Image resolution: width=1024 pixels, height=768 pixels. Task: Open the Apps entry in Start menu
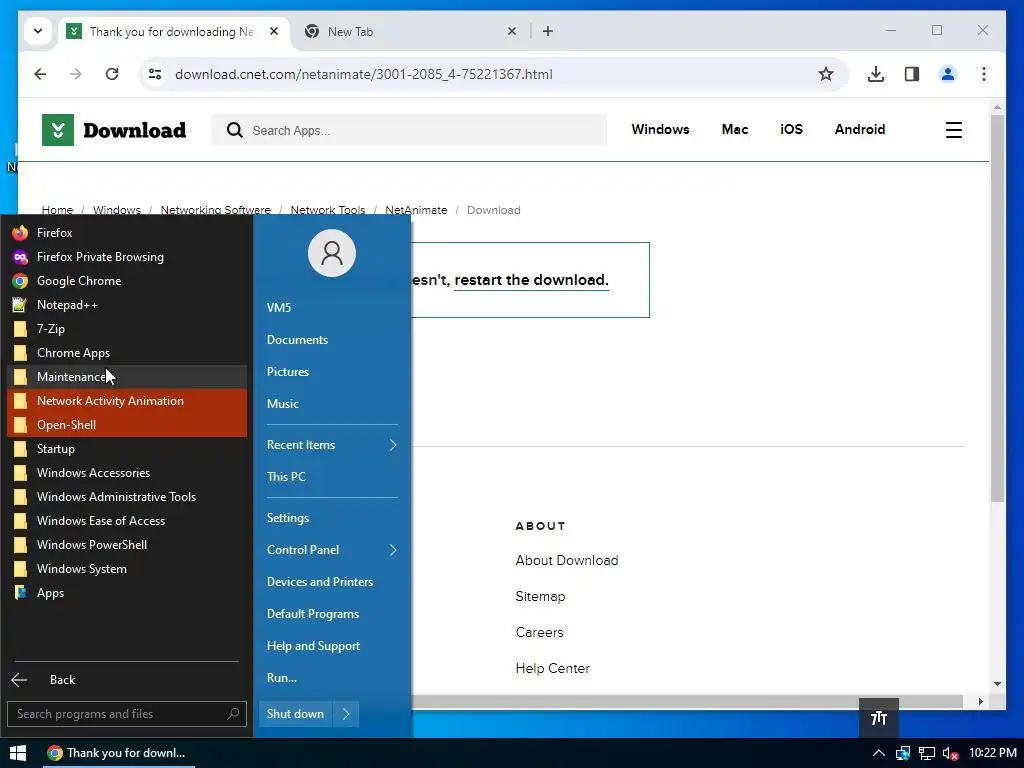127,593
